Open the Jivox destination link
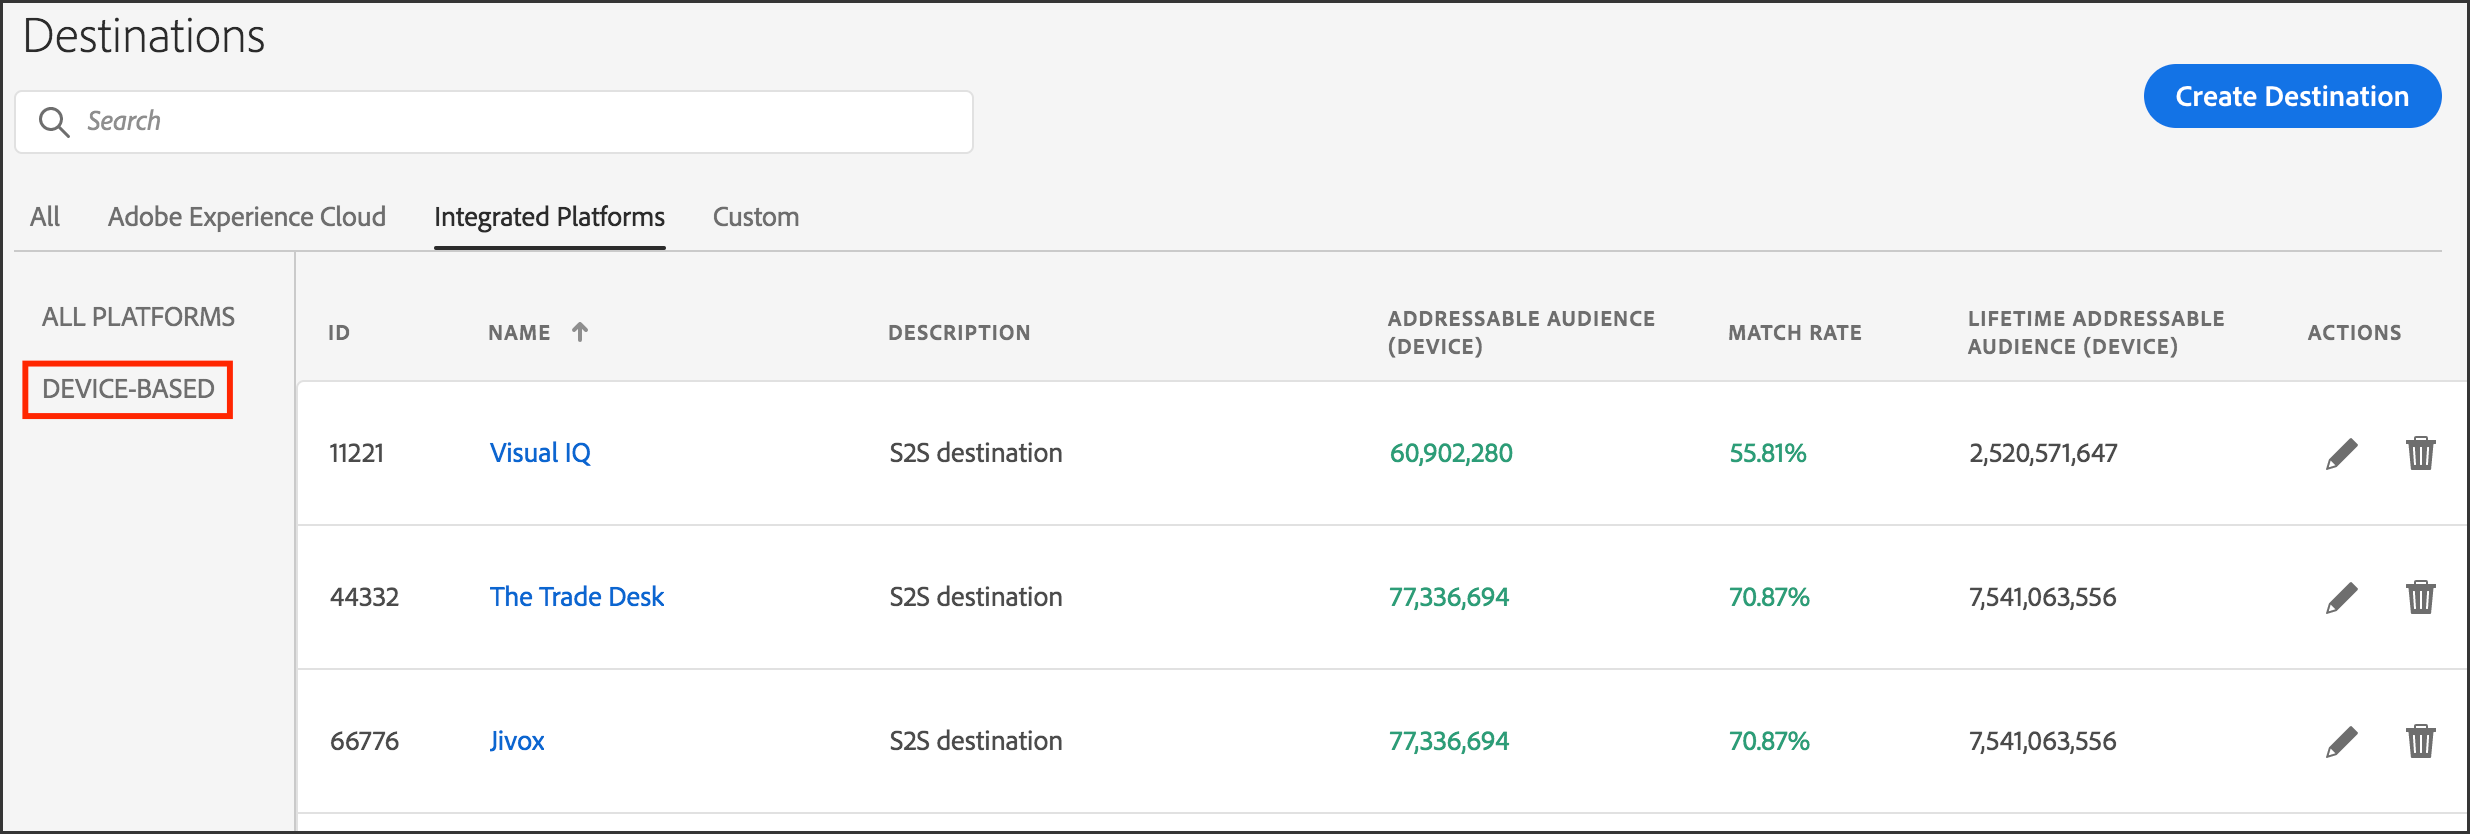Viewport: 2470px width, 834px height. tap(517, 741)
